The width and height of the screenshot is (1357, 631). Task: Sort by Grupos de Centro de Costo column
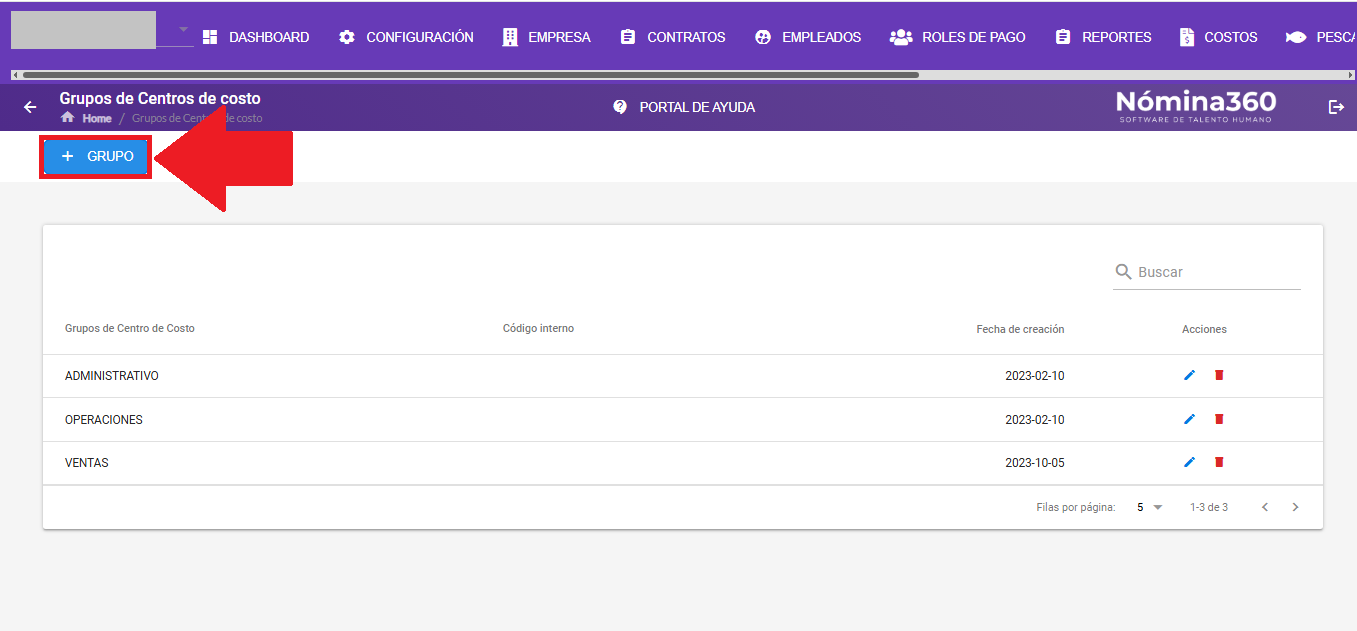[x=130, y=329]
